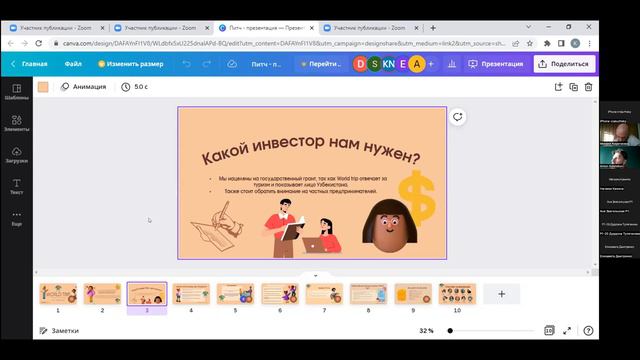640x360 pixels.
Task: Open the insights chart icon
Action: pos(452,64)
